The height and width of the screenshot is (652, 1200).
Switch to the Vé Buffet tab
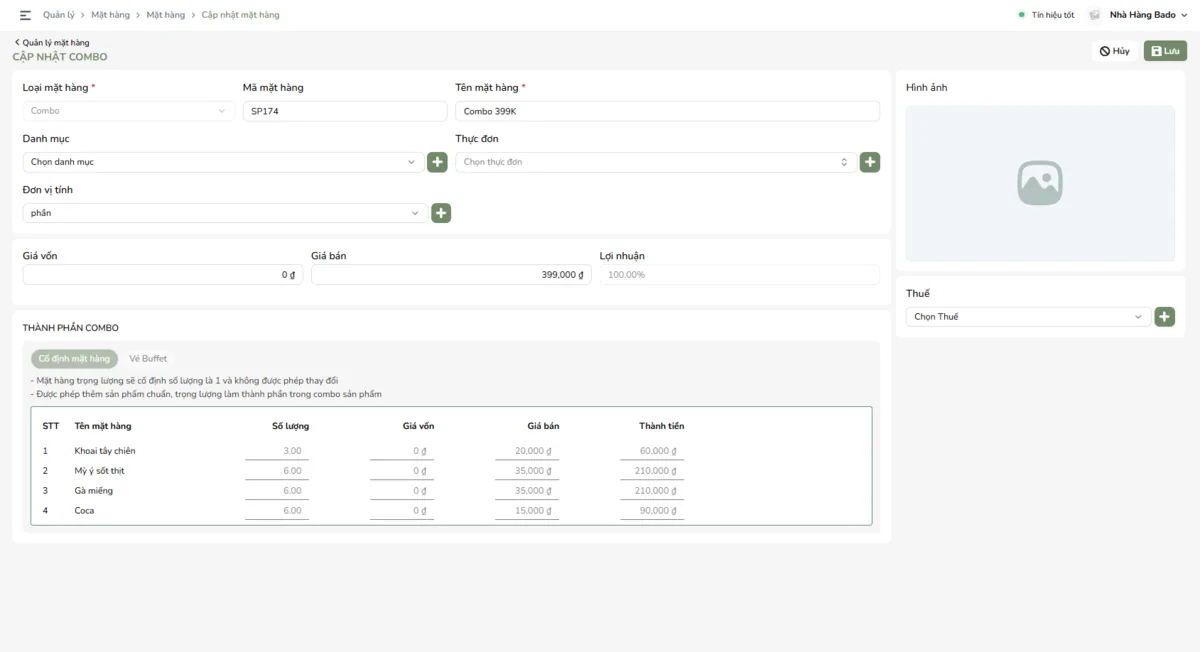click(x=148, y=359)
